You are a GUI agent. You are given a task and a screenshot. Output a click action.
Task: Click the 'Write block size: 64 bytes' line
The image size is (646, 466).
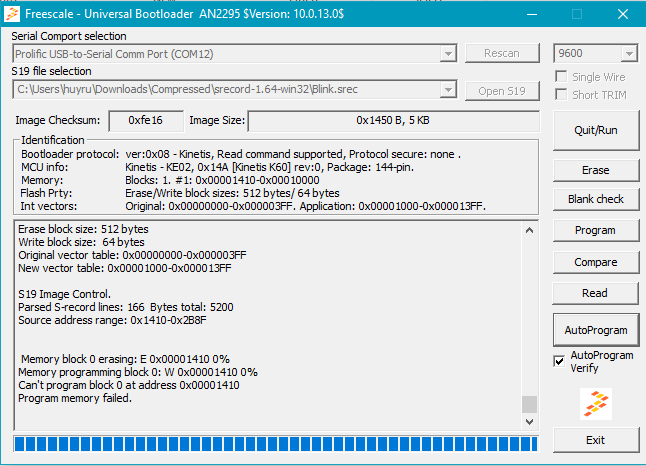[x=81, y=242]
